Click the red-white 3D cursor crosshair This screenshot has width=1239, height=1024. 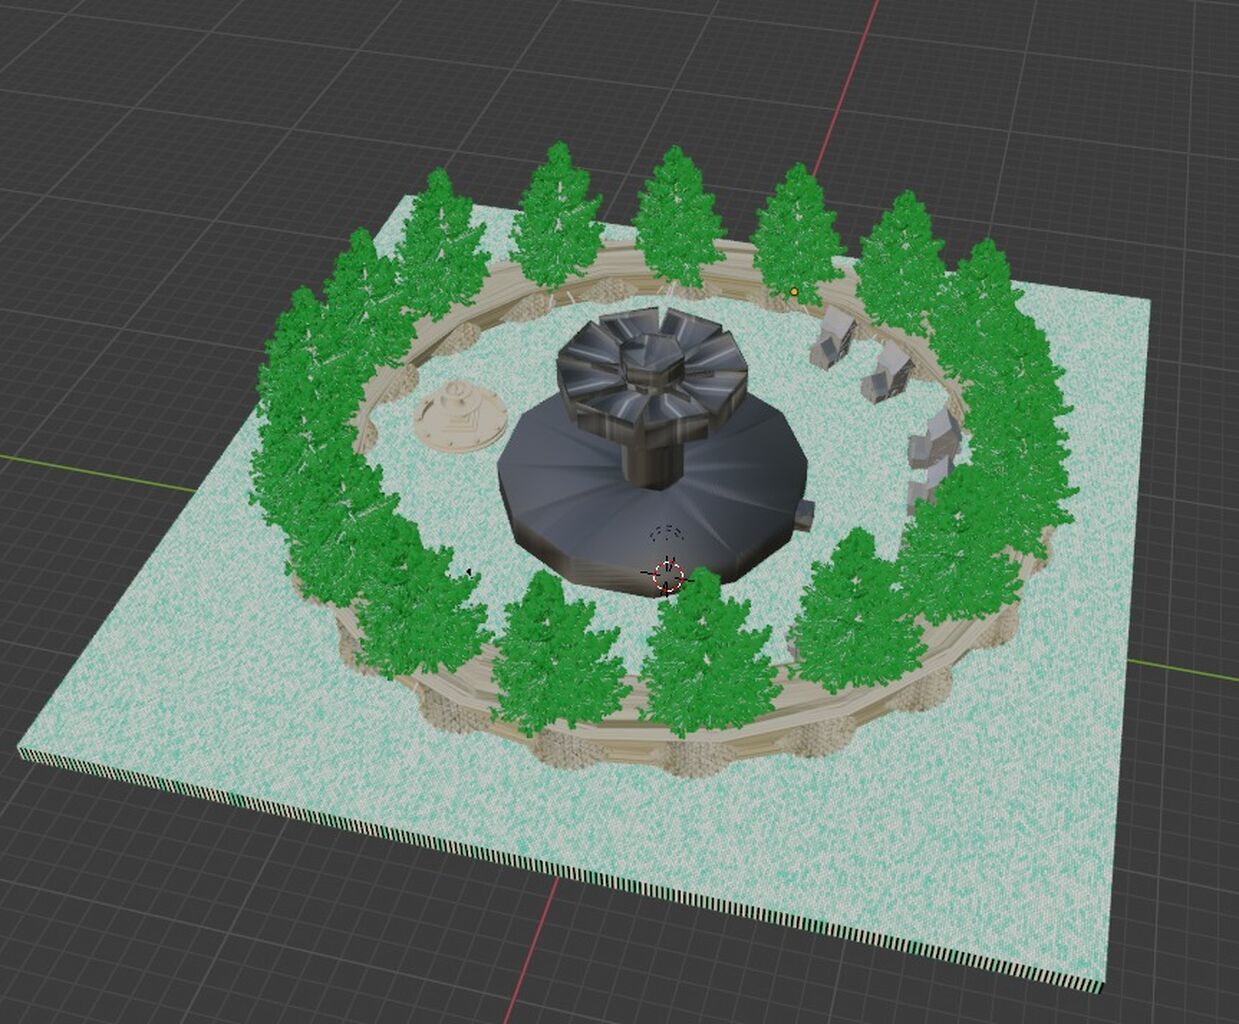point(668,575)
